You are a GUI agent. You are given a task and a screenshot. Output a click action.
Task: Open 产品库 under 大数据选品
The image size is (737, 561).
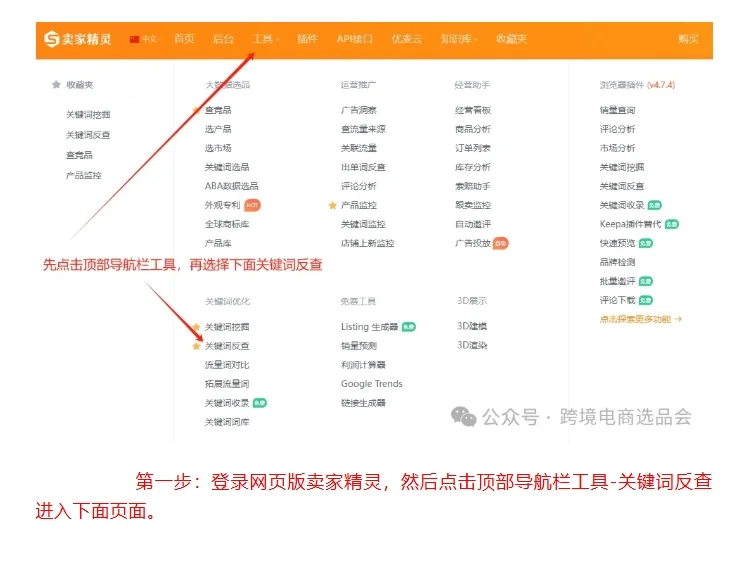(x=218, y=243)
